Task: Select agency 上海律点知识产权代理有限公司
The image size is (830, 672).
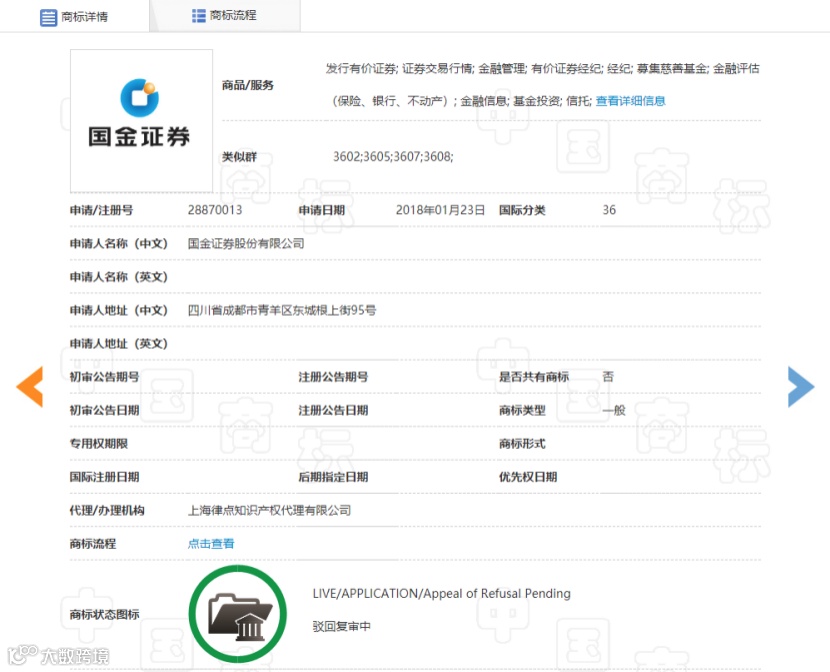Action: 269,510
